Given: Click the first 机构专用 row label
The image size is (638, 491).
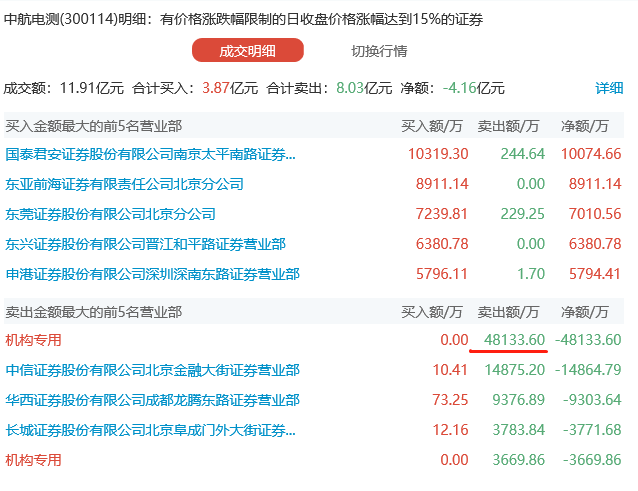Looking at the screenshot, I should pyautogui.click(x=33, y=340).
